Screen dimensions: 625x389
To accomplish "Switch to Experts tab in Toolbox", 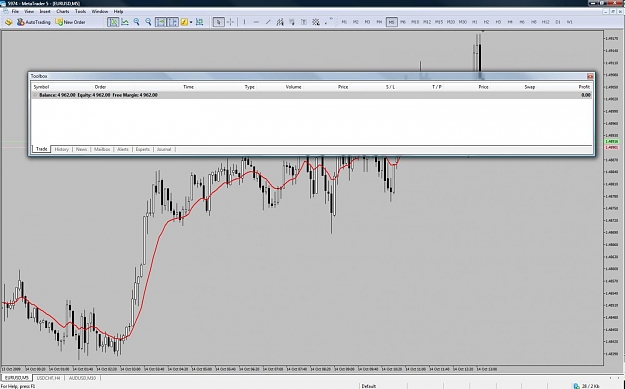I will coord(143,149).
